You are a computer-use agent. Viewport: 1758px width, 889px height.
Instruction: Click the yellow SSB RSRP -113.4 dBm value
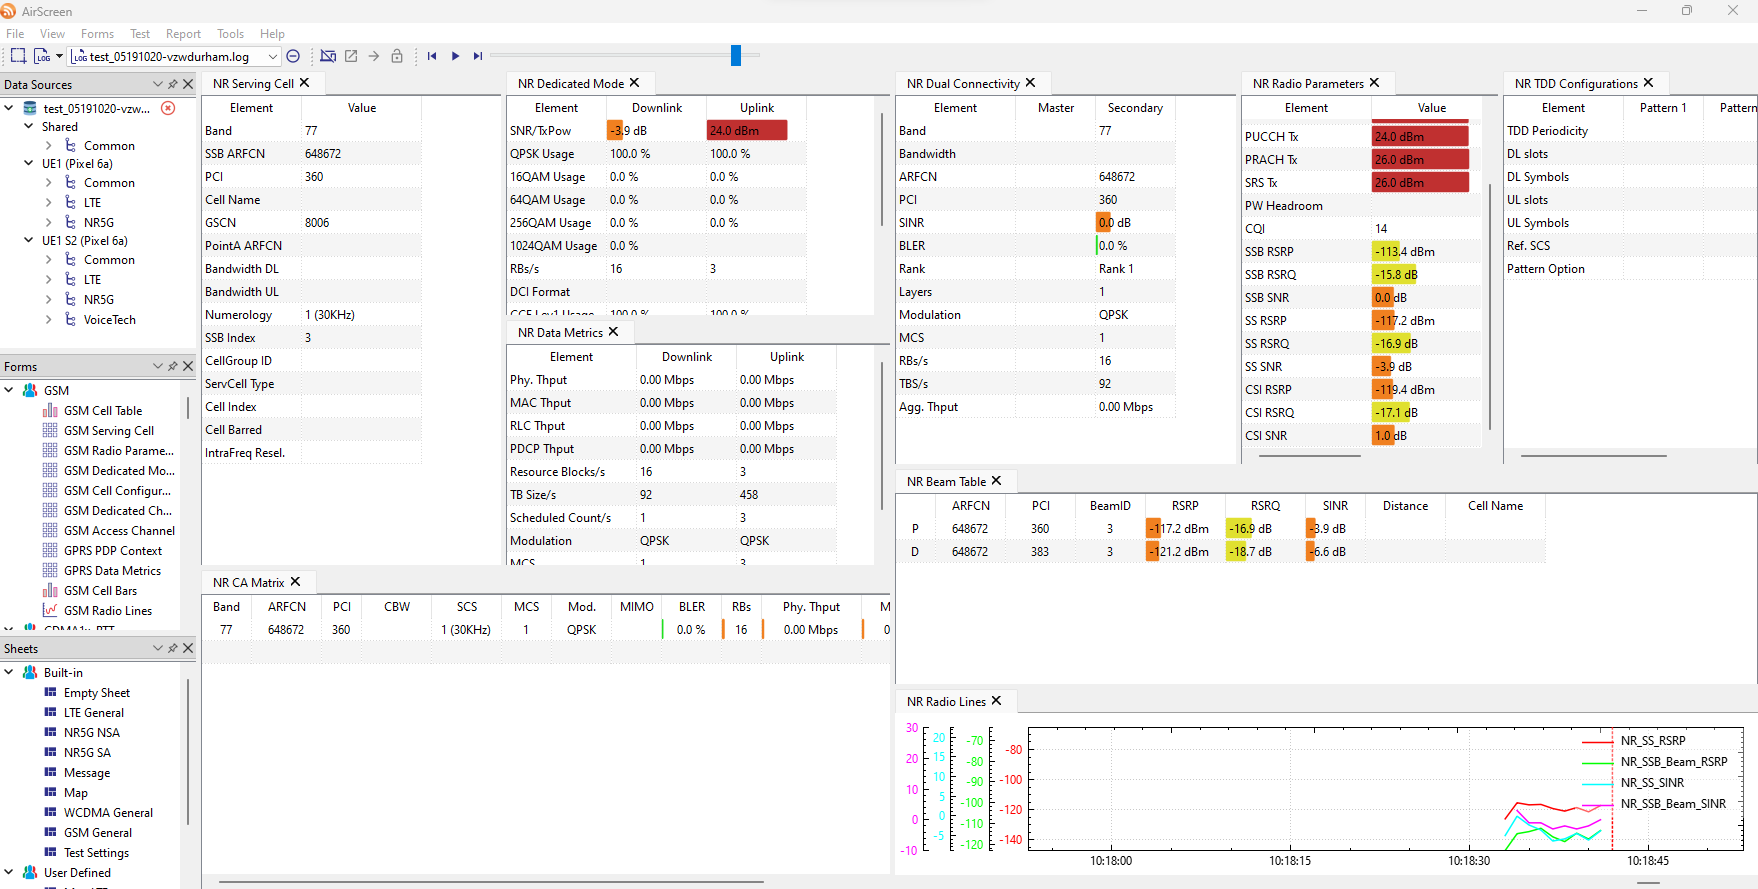coord(1404,252)
